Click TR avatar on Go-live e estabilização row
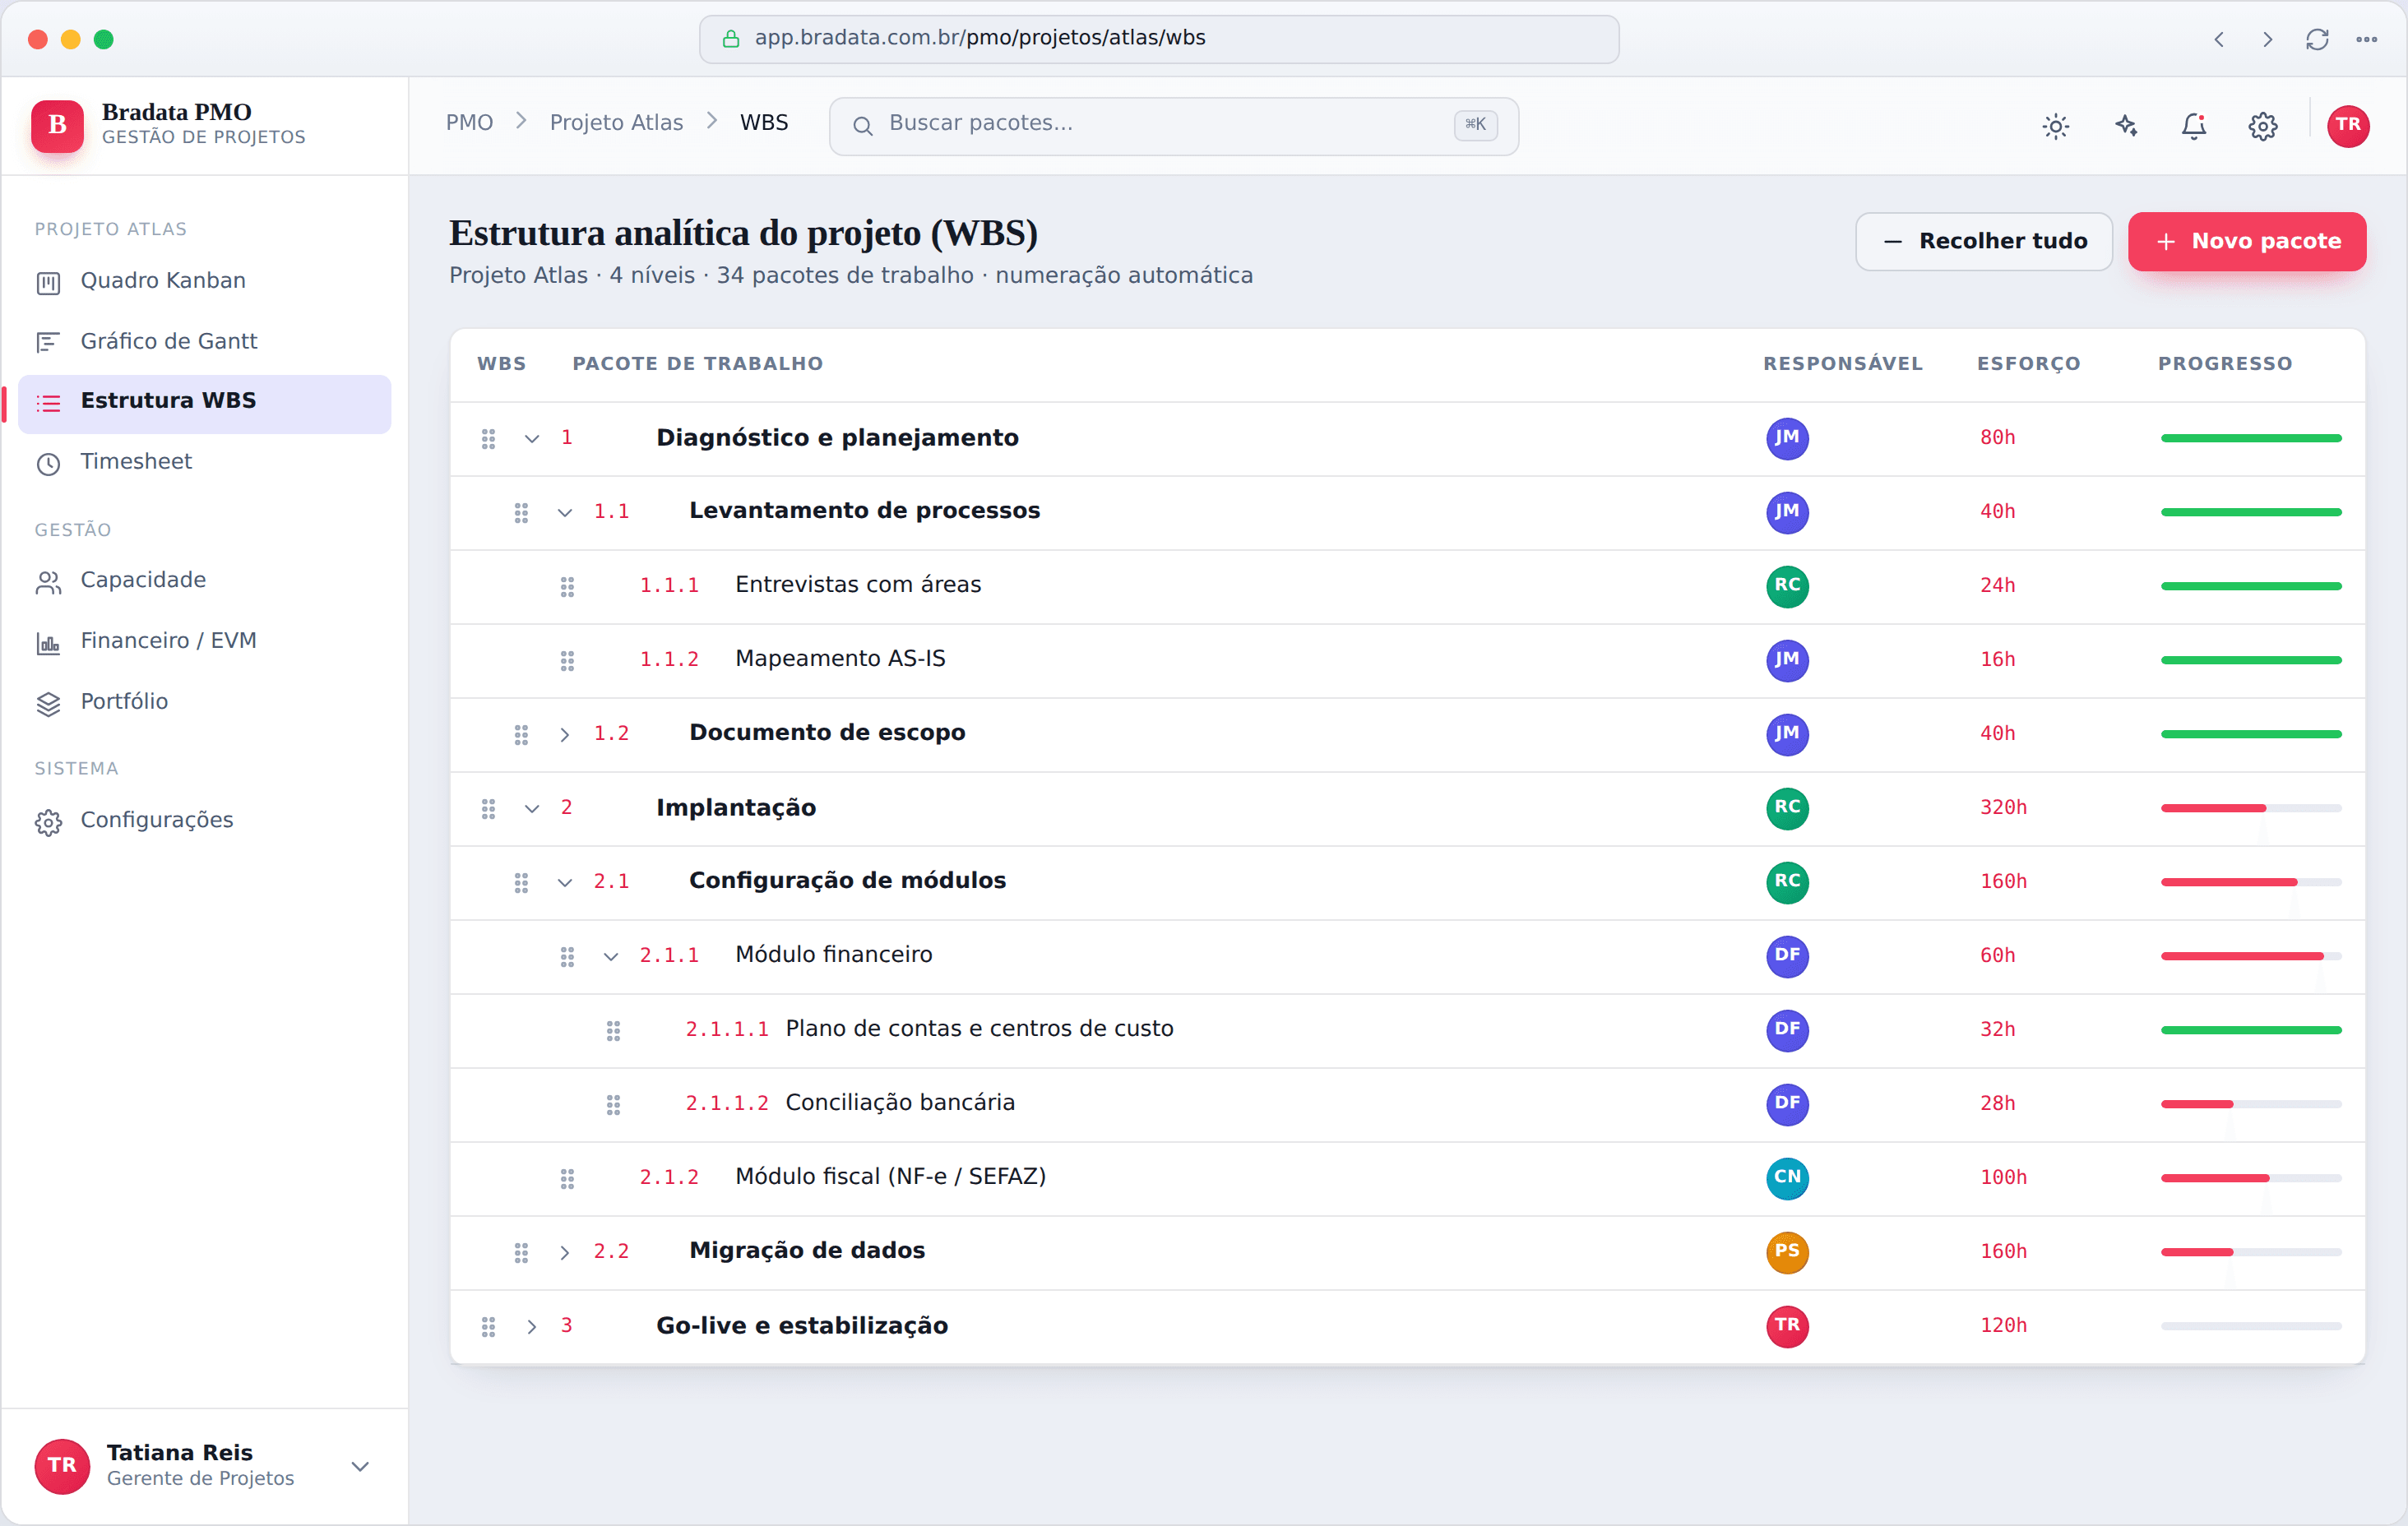 coord(1787,1326)
